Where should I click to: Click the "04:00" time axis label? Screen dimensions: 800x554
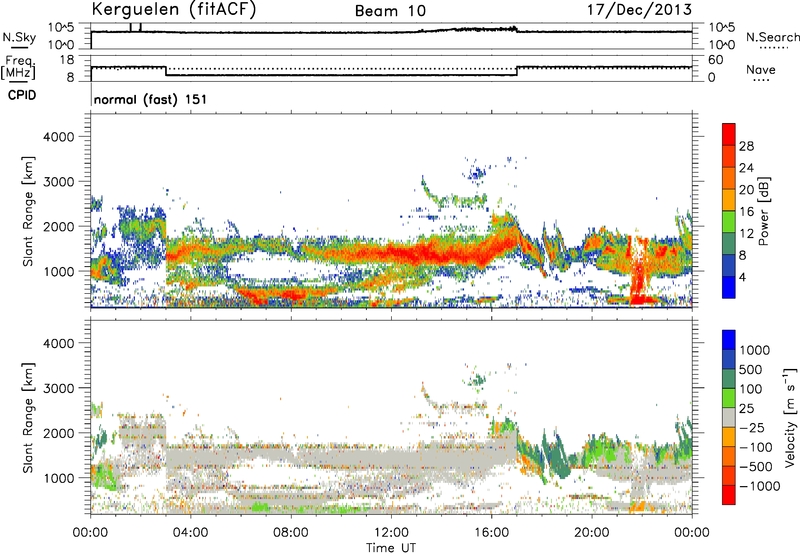pyautogui.click(x=190, y=533)
